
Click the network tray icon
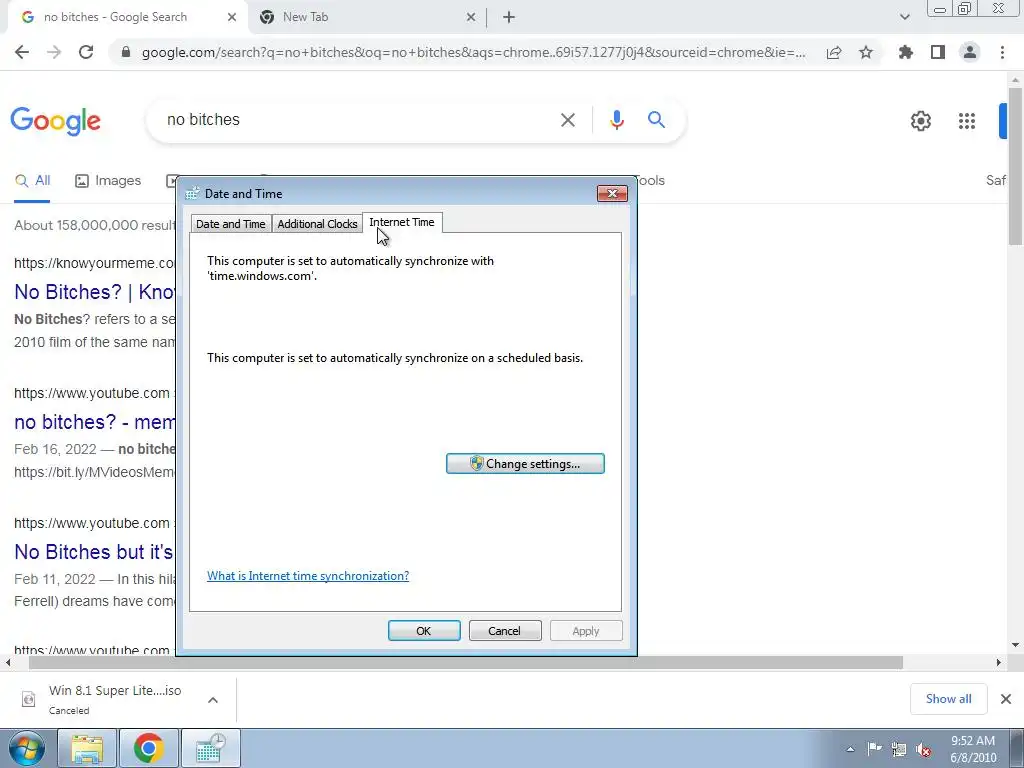coord(899,749)
